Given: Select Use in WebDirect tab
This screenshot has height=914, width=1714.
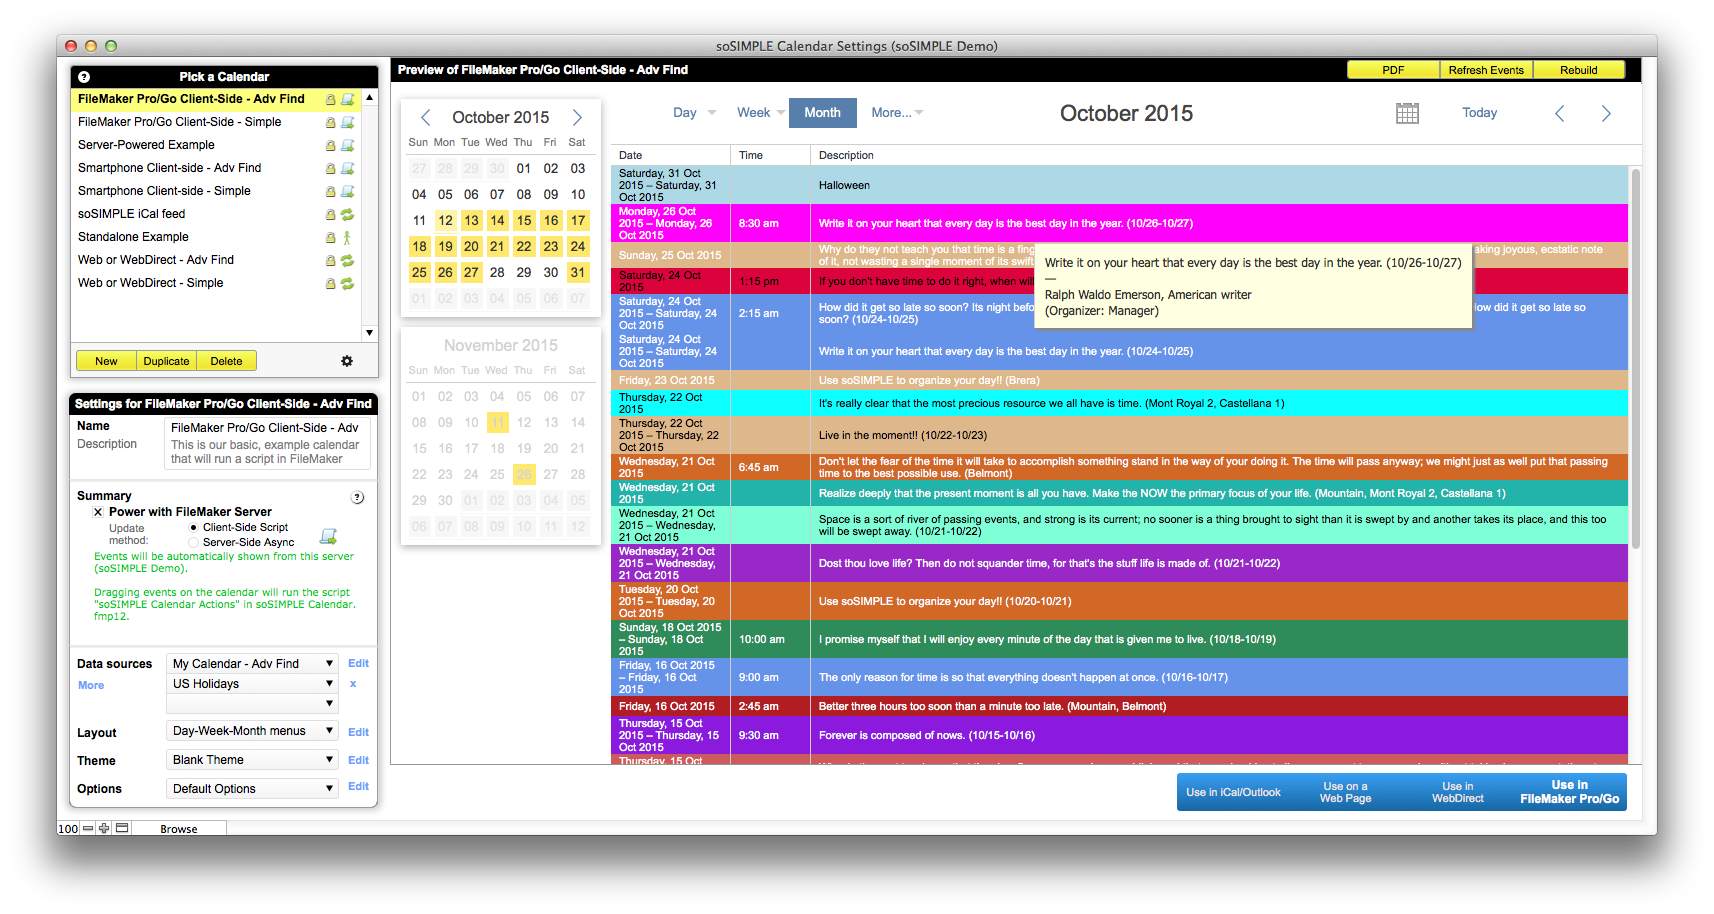Looking at the screenshot, I should coord(1457,792).
